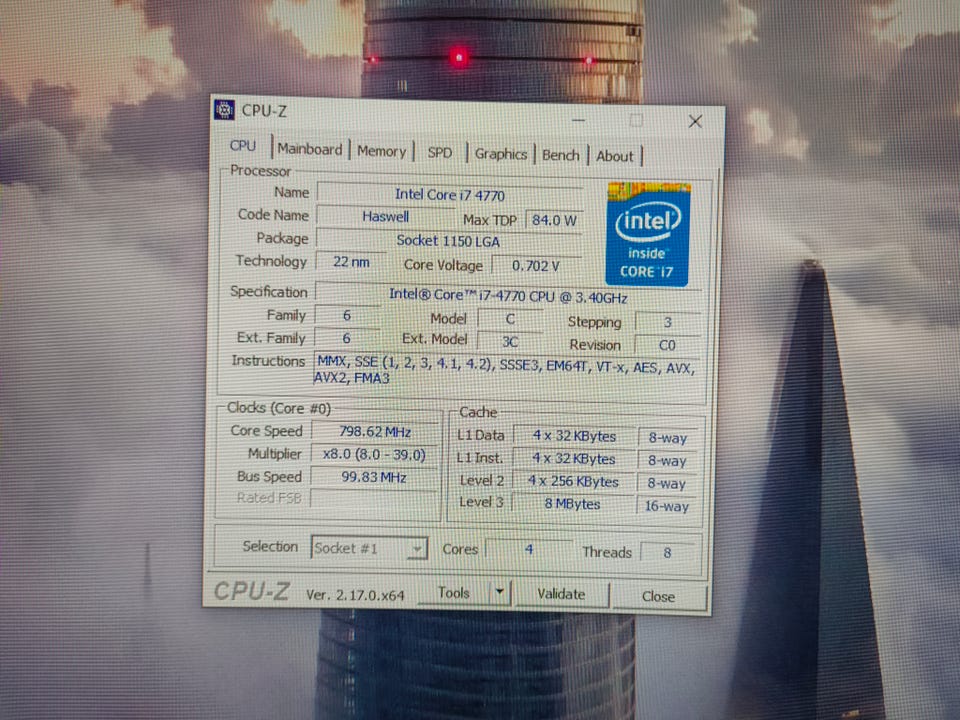Click the Threads value 8
960x720 pixels.
tap(667, 553)
